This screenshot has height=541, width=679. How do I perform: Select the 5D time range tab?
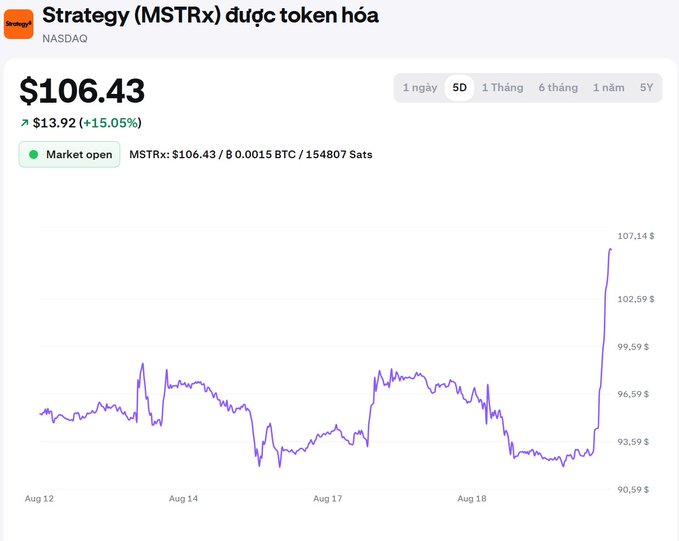point(459,87)
